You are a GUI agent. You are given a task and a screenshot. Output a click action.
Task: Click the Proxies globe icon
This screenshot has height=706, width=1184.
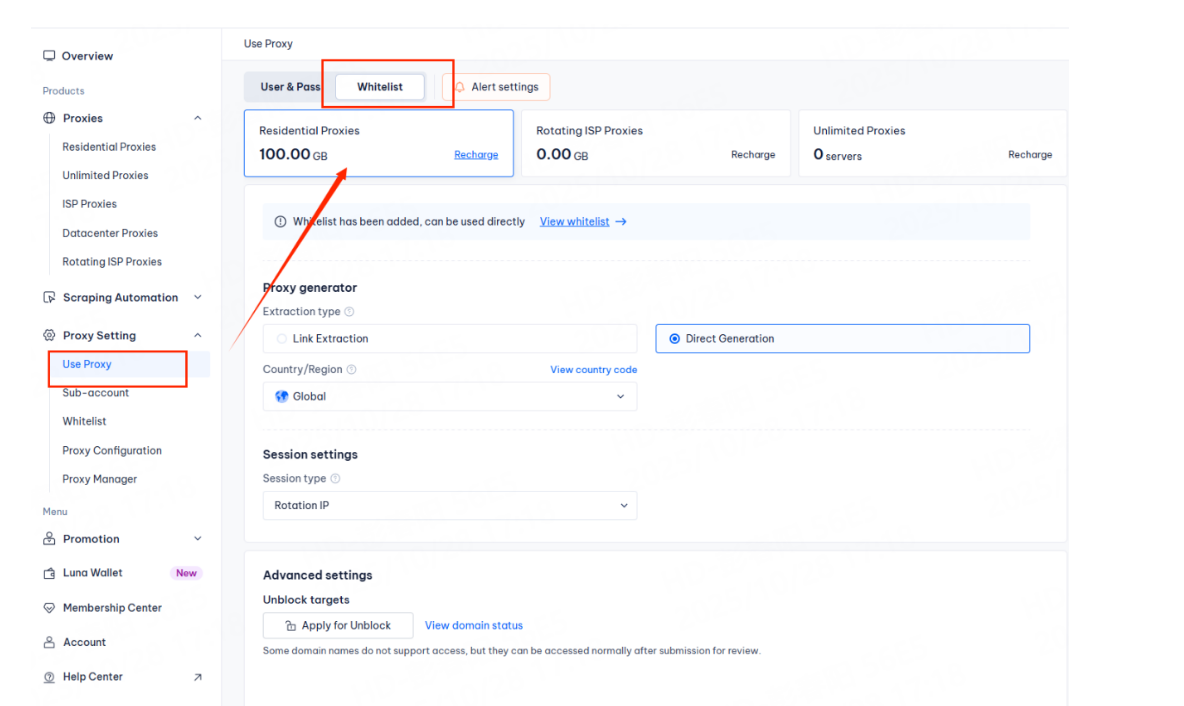click(x=49, y=118)
